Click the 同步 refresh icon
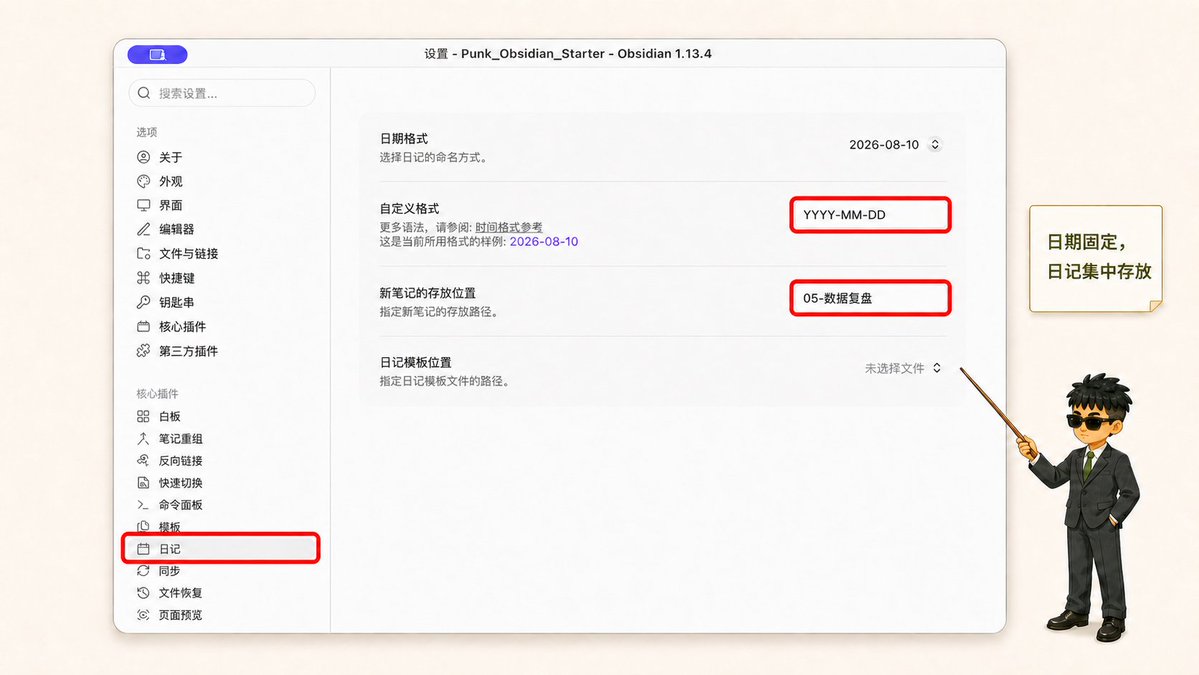Screen dimensions: 1199x675 pos(143,570)
